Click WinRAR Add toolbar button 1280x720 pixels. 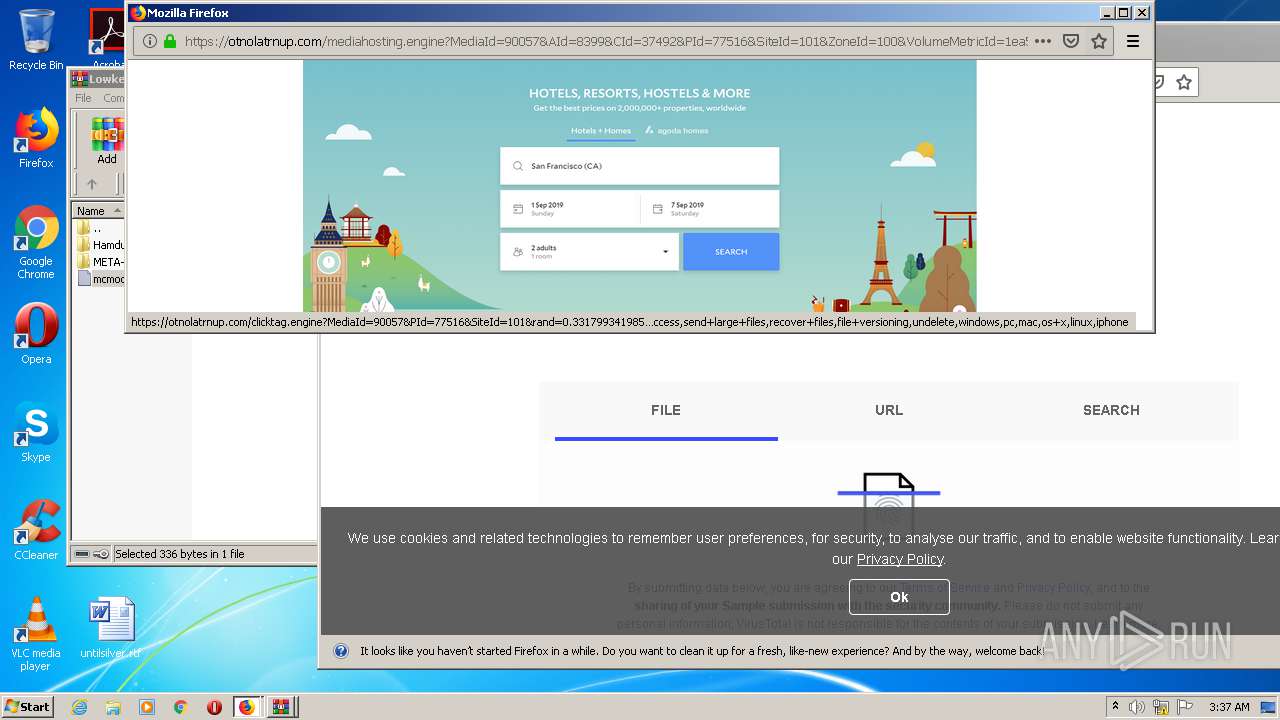coord(107,141)
